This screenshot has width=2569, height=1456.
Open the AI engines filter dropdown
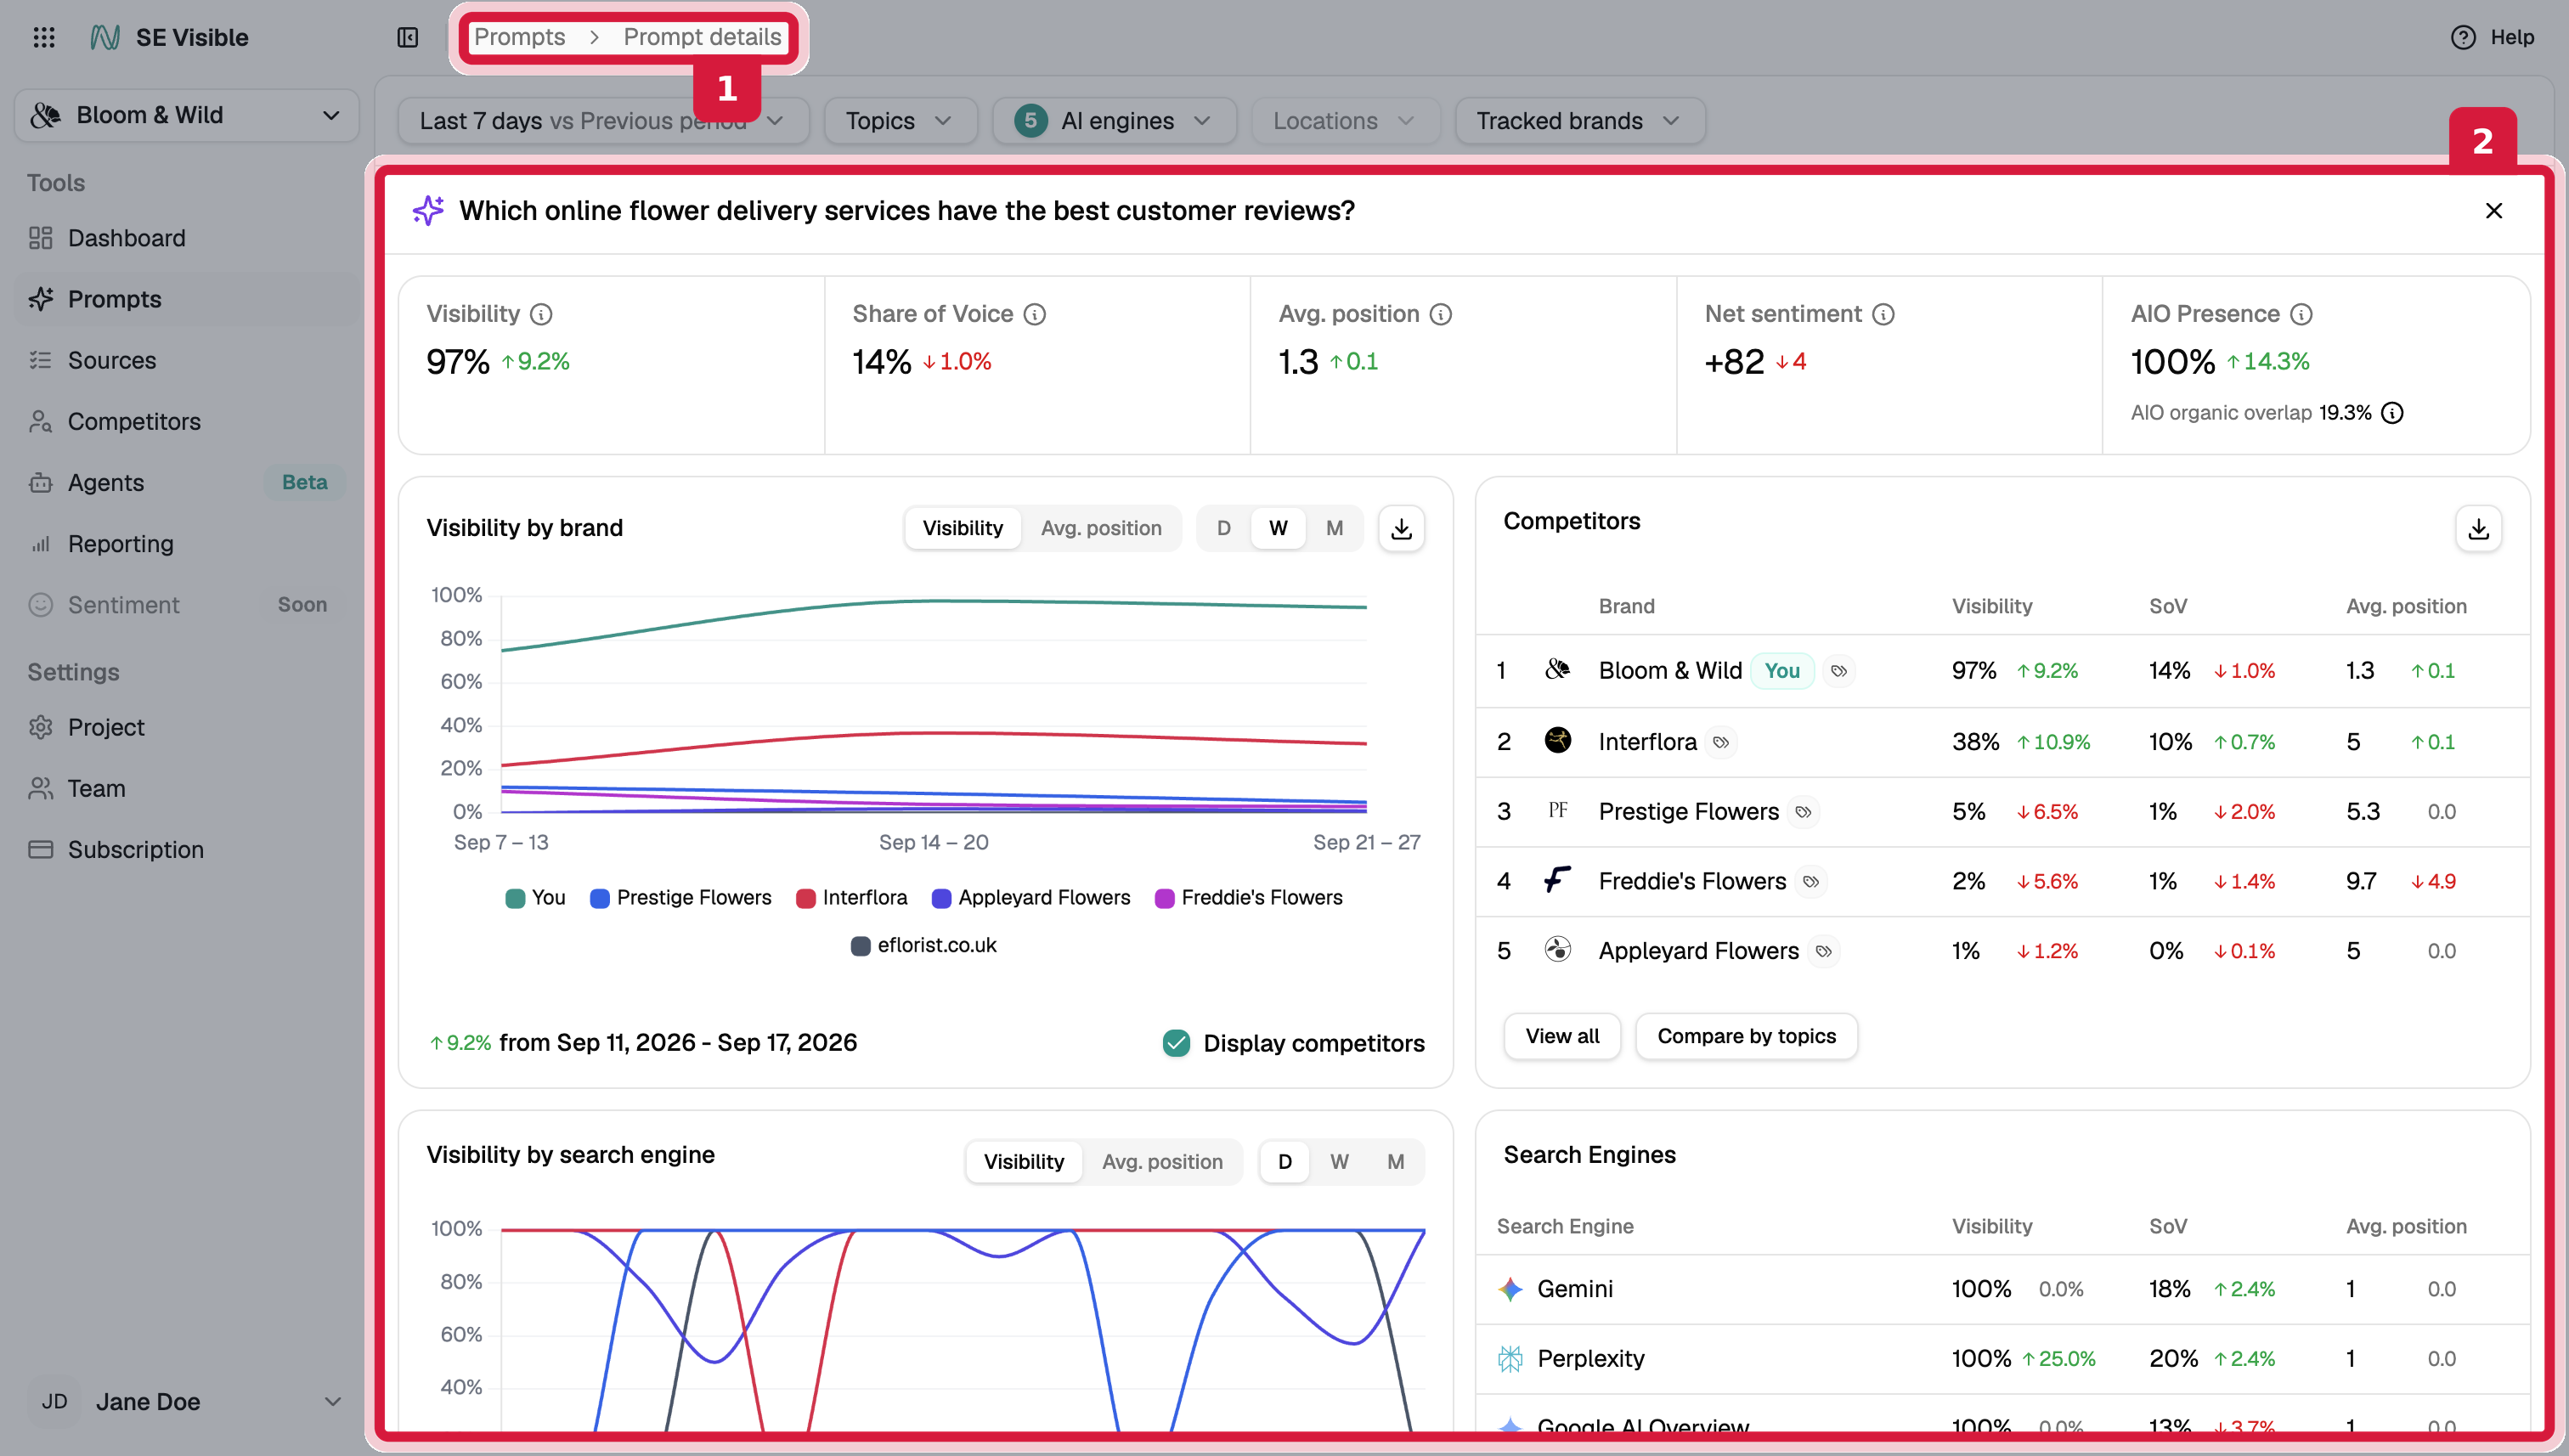click(1114, 121)
